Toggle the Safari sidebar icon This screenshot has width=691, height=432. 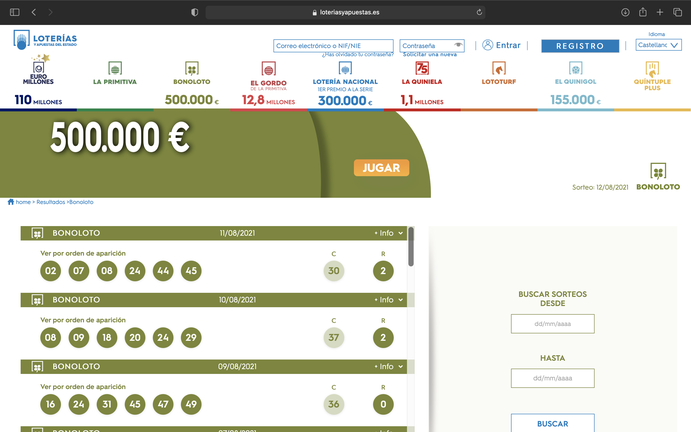pos(15,12)
